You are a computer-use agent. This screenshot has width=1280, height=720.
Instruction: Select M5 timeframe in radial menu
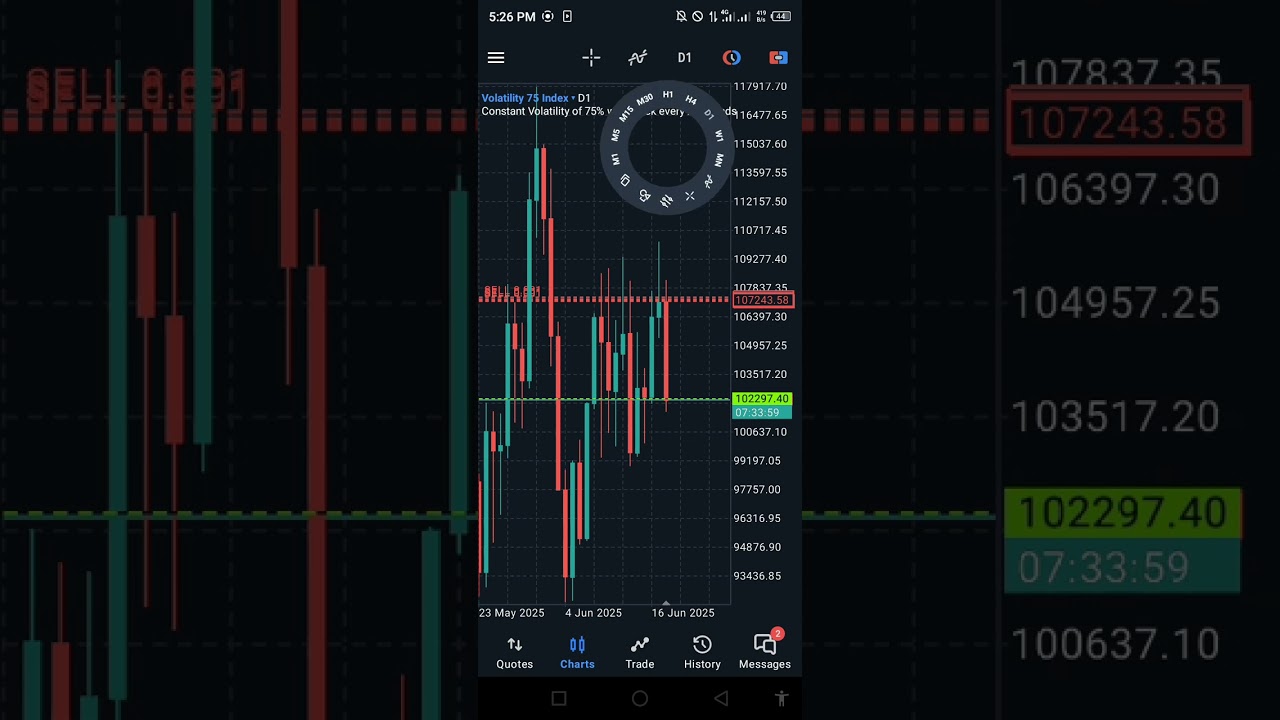tap(616, 135)
